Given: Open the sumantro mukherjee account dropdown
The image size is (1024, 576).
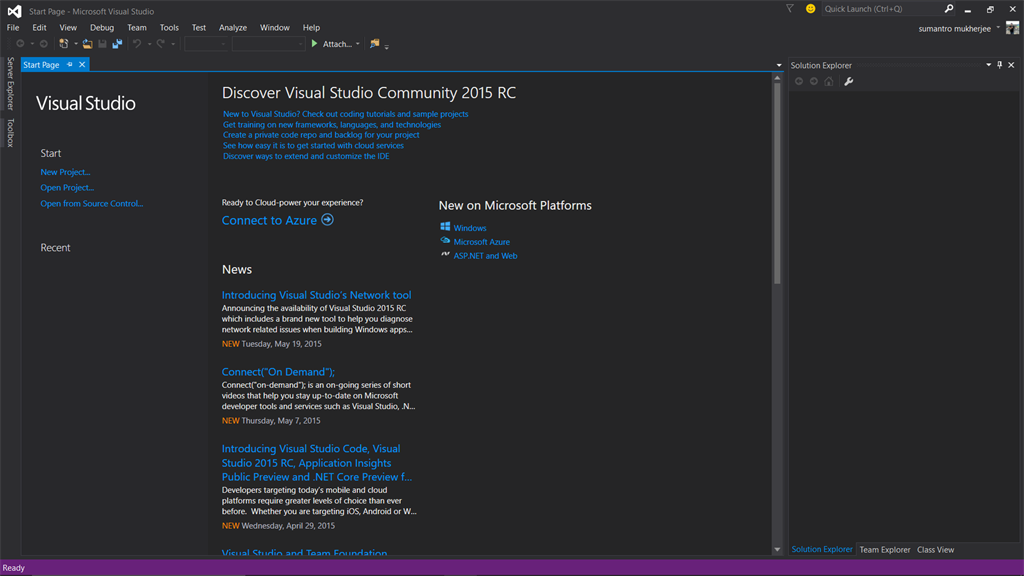Looking at the screenshot, I should [x=998, y=28].
